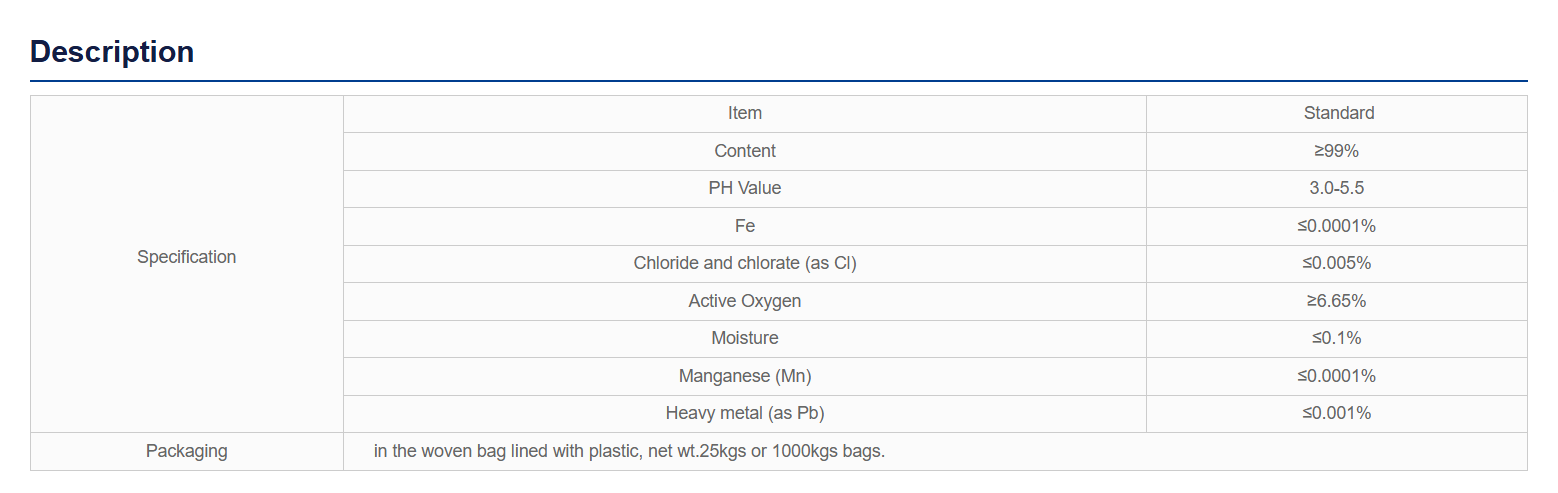Image resolution: width=1558 pixels, height=493 pixels.
Task: Click the ≥99% standard value
Action: tap(1337, 151)
